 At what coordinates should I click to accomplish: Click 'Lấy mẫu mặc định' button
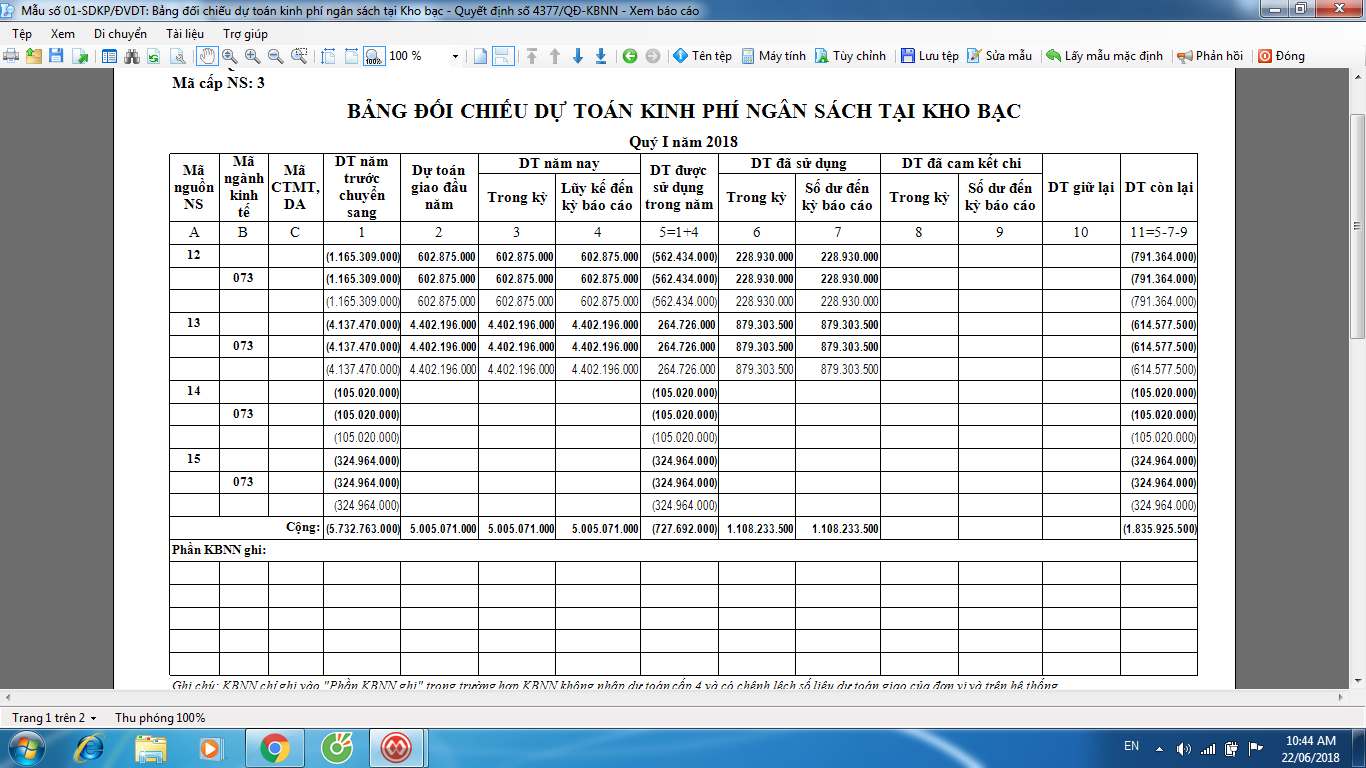click(x=1104, y=56)
